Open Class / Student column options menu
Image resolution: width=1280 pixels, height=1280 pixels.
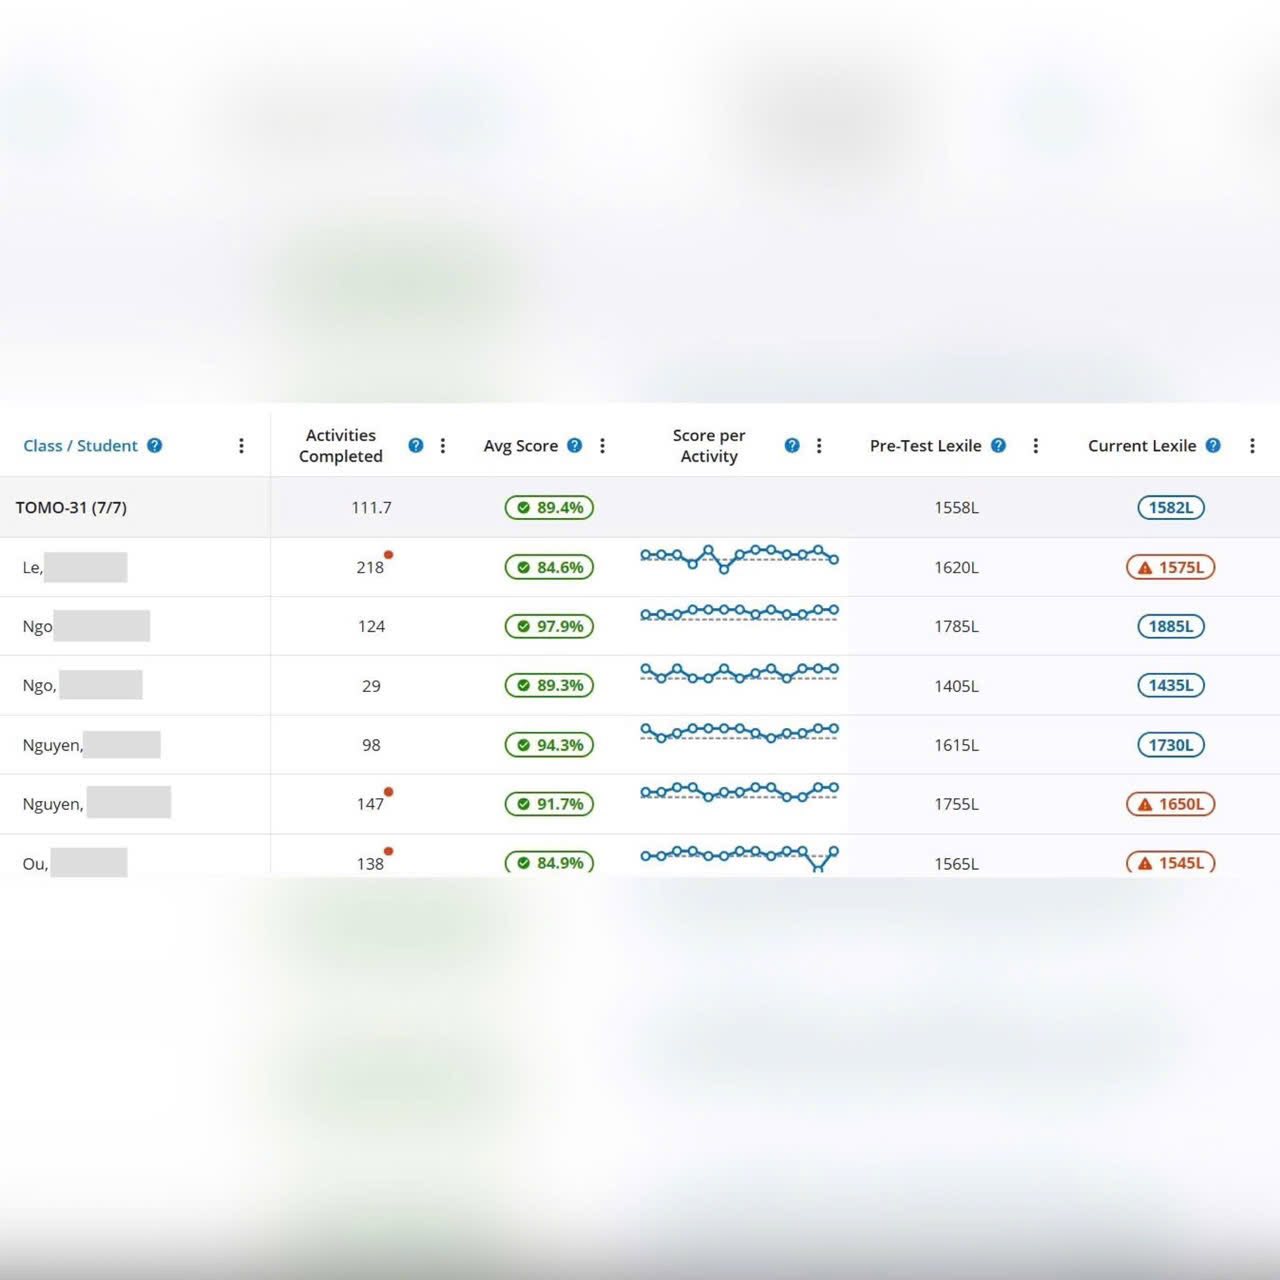[x=241, y=446]
